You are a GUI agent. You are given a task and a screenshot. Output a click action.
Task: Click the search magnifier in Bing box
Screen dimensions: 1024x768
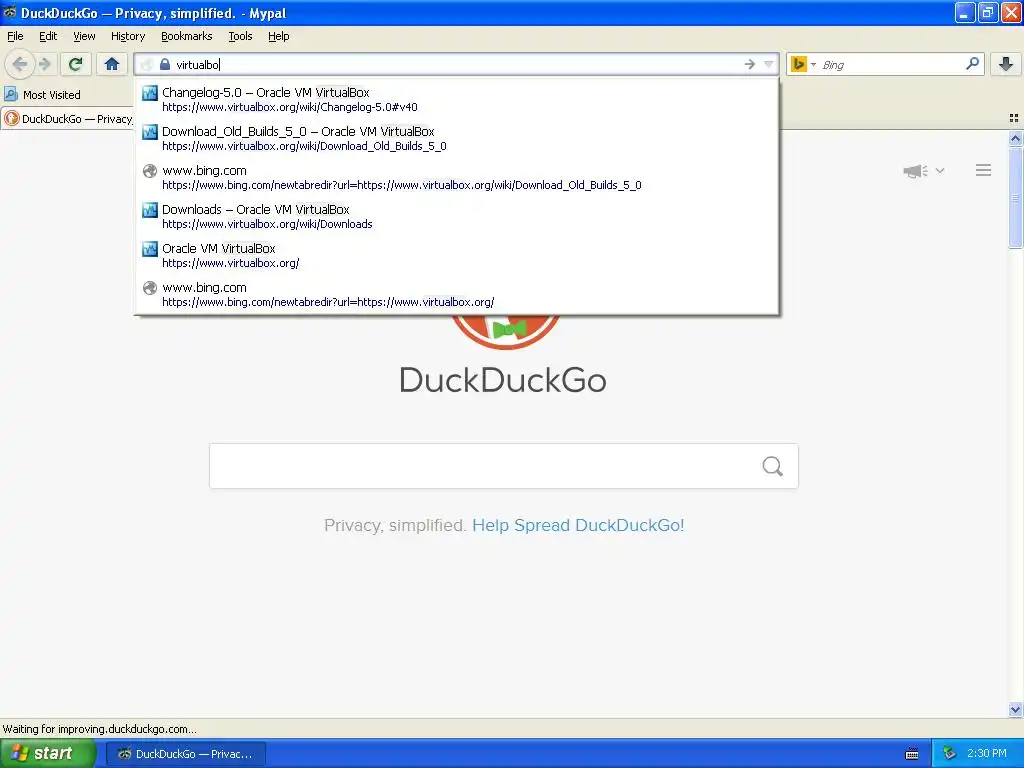[x=972, y=63]
